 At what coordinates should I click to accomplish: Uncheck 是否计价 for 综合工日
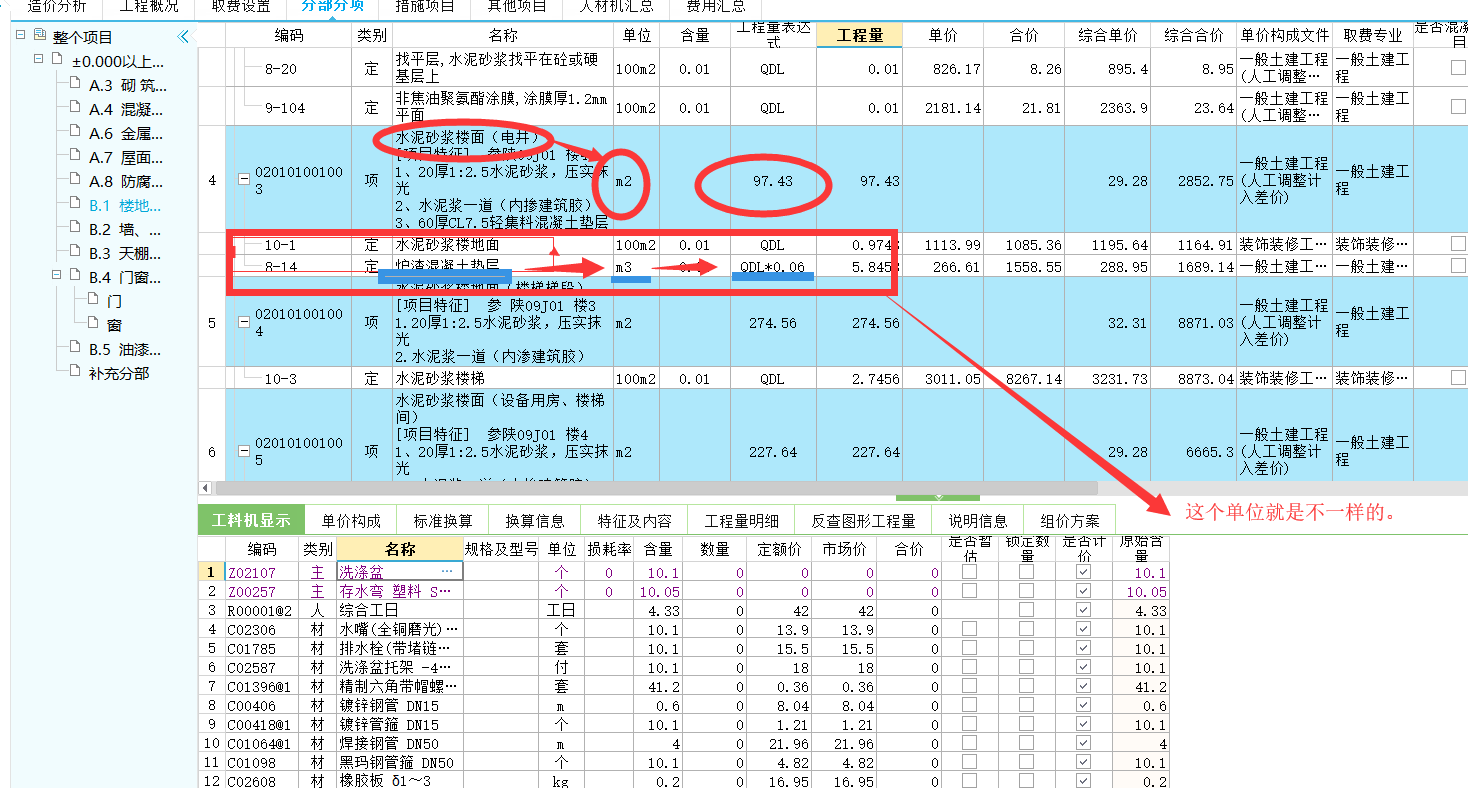[1083, 611]
